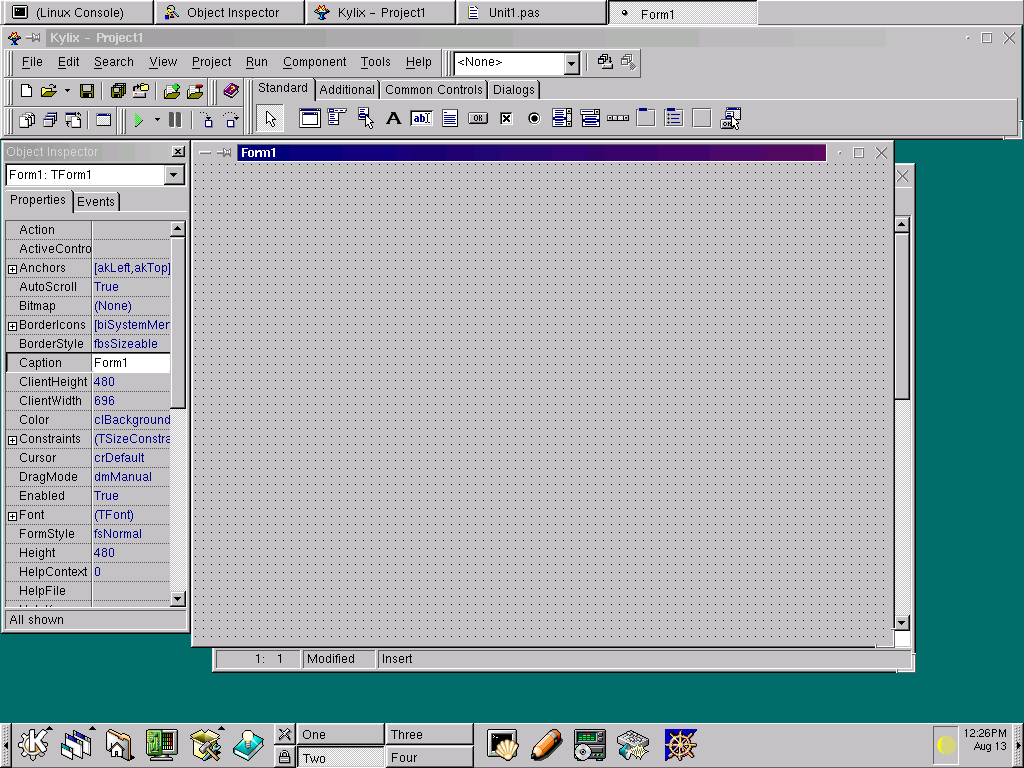Select the RadioButton component icon
1024x768 pixels.
(534, 119)
